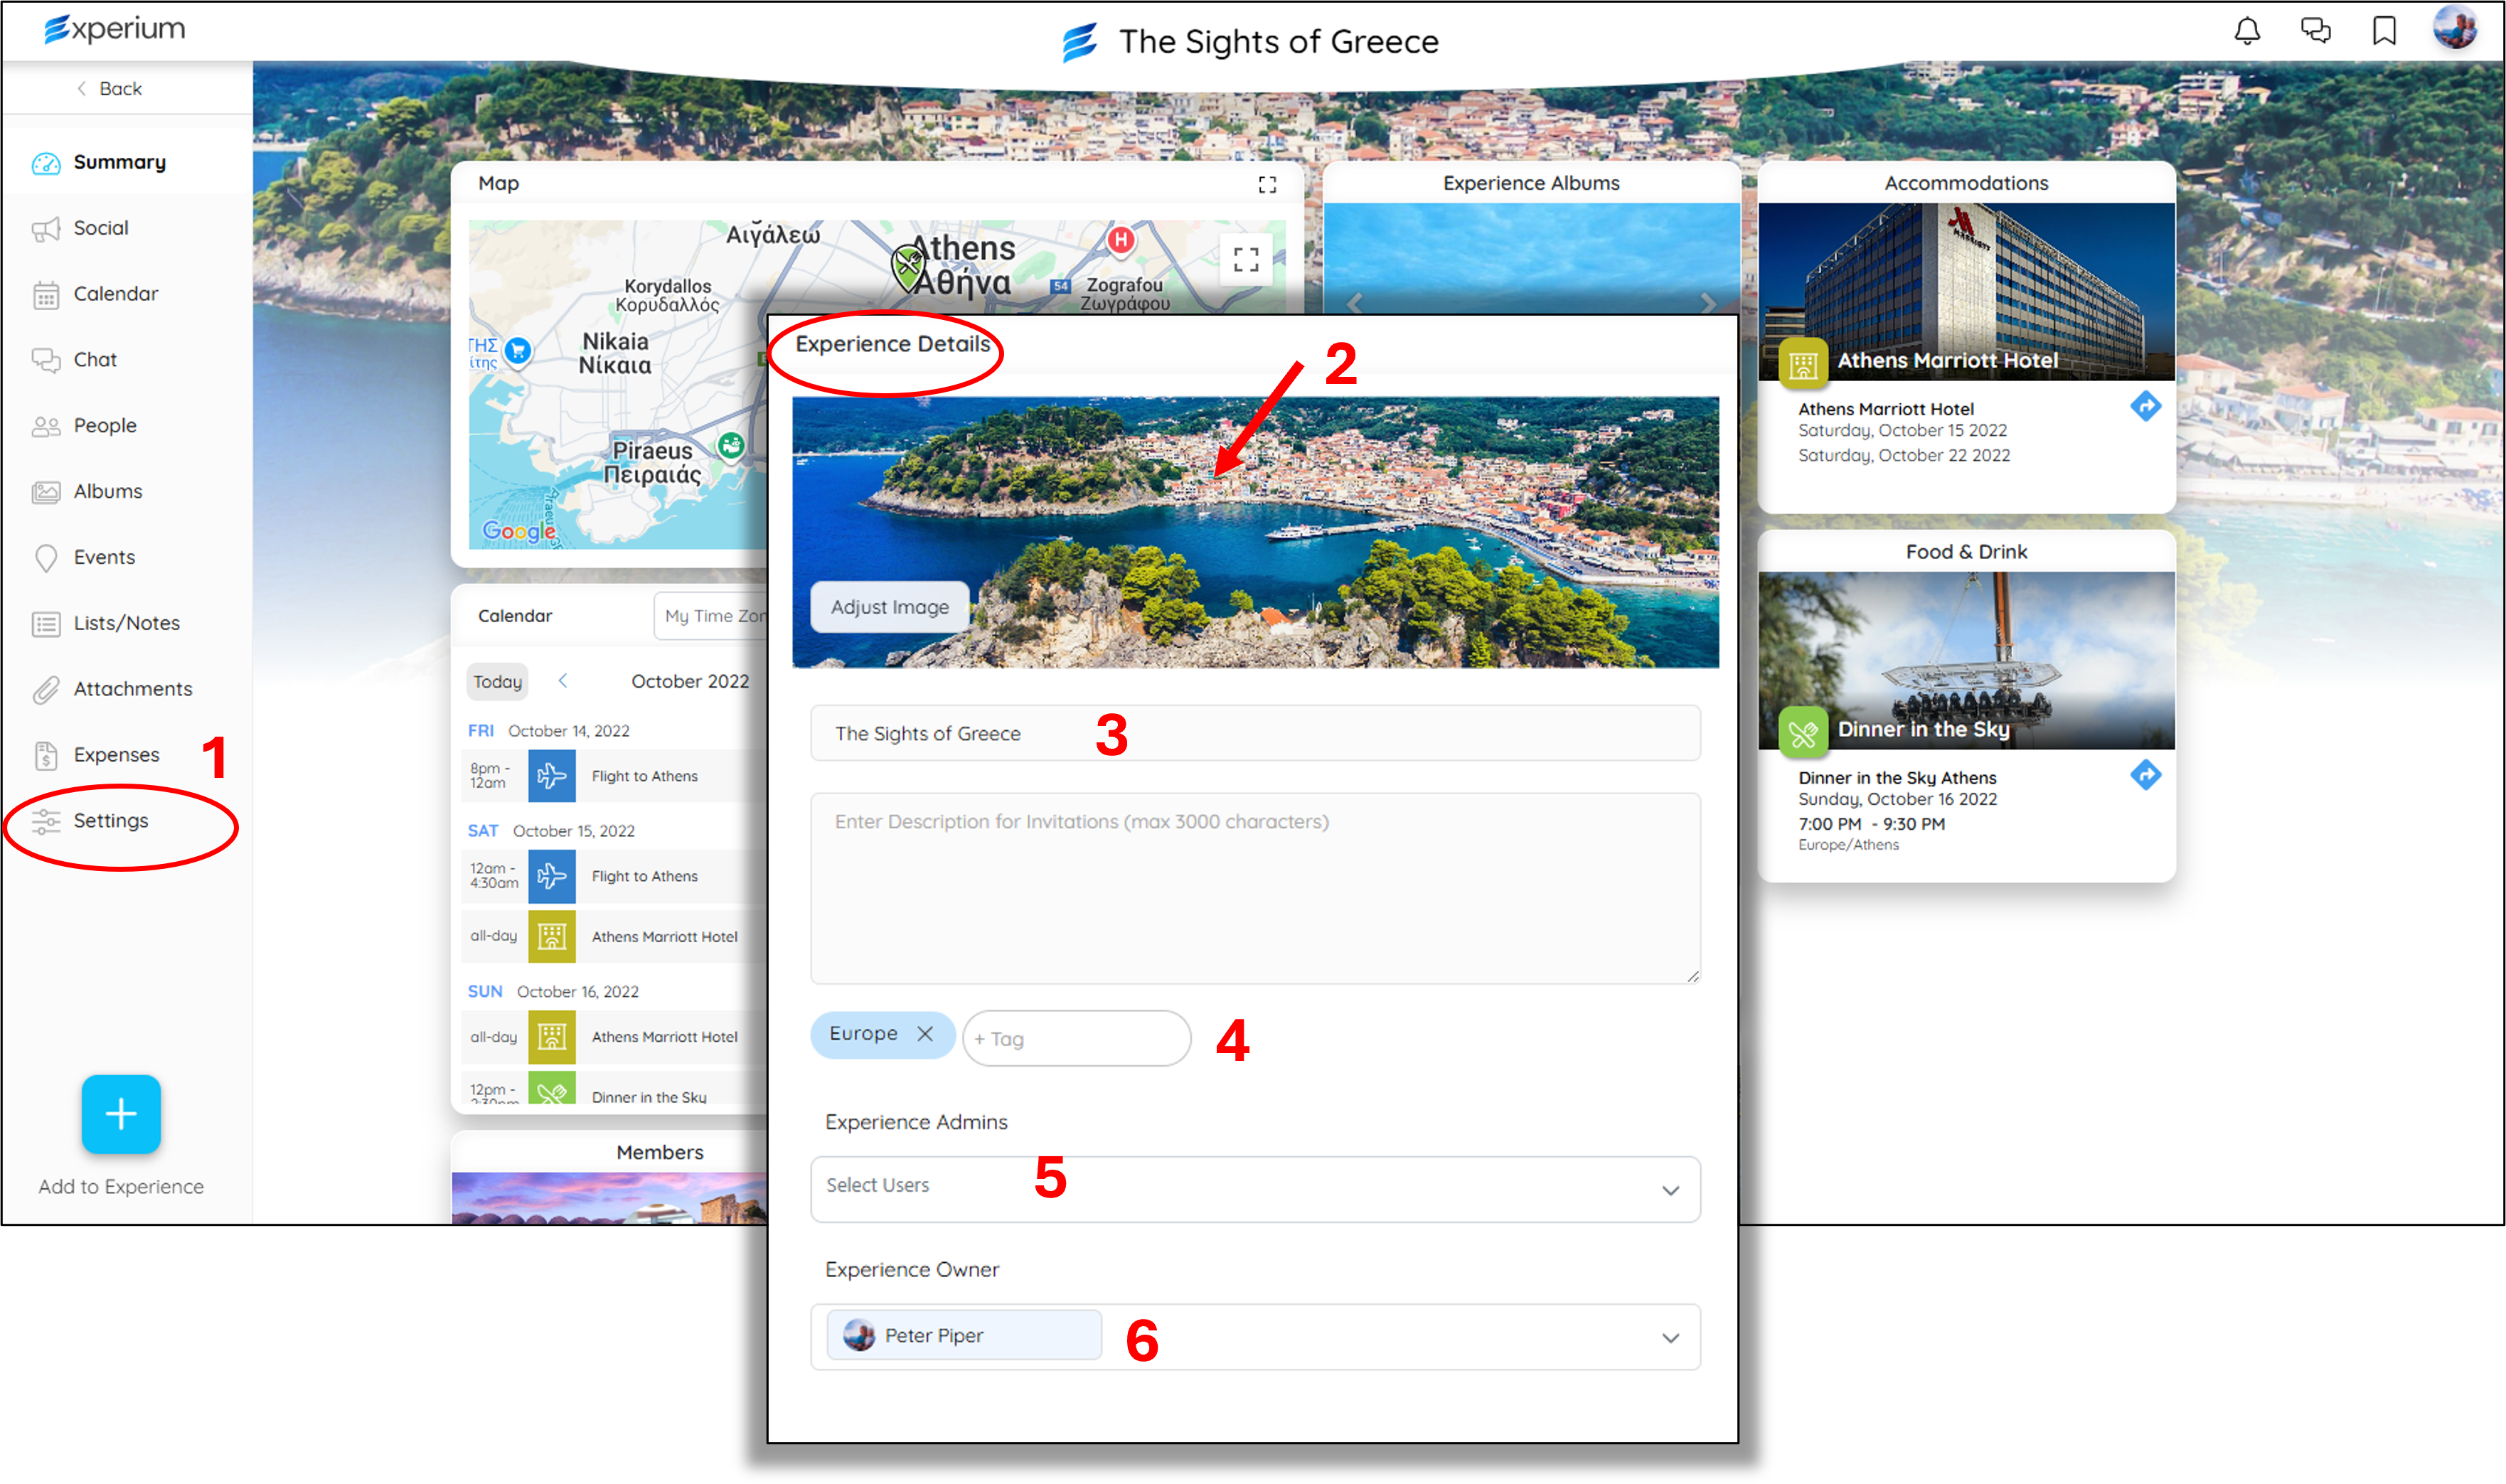Click the user profile avatar
Viewport: 2506px width, 1484px height.
(2454, 28)
